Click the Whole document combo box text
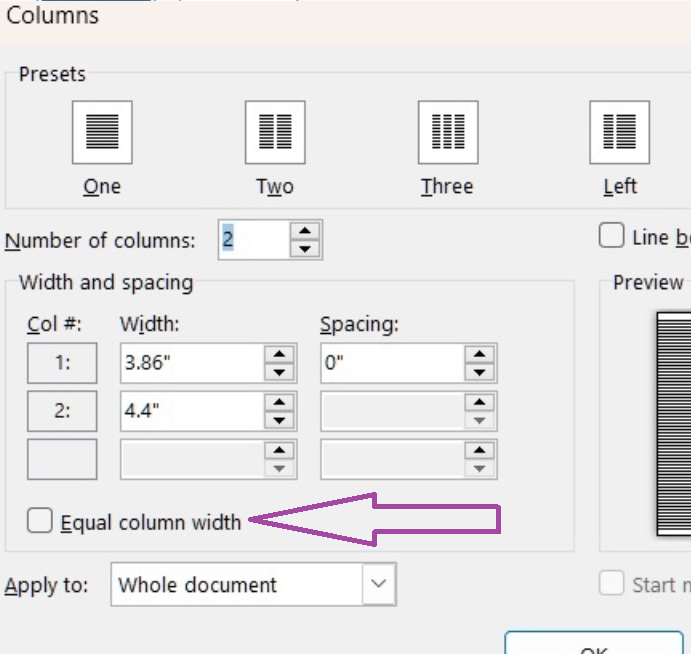 click(x=197, y=585)
